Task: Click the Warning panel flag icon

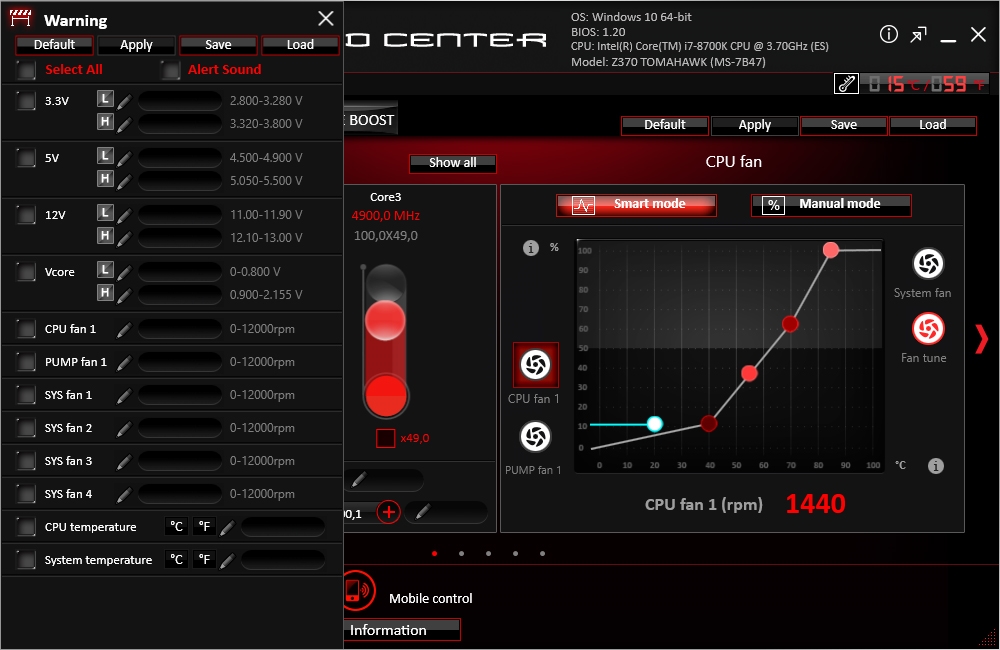Action: click(x=20, y=18)
